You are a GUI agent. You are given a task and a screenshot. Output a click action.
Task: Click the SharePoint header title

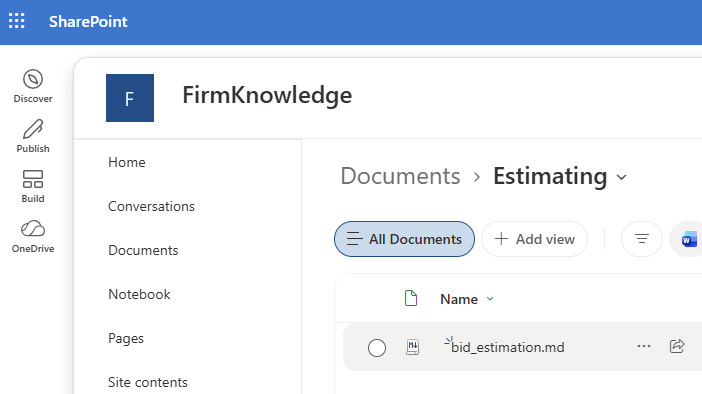[x=88, y=21]
